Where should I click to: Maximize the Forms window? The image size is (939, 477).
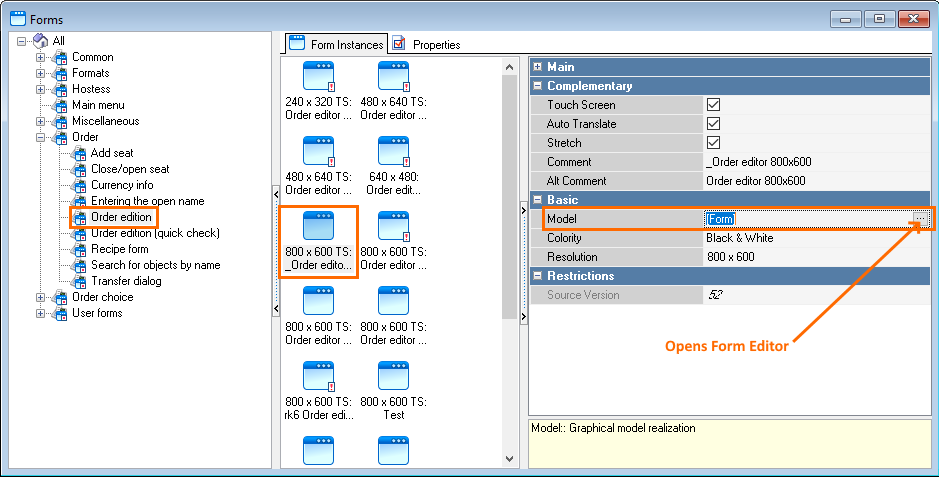[x=879, y=19]
